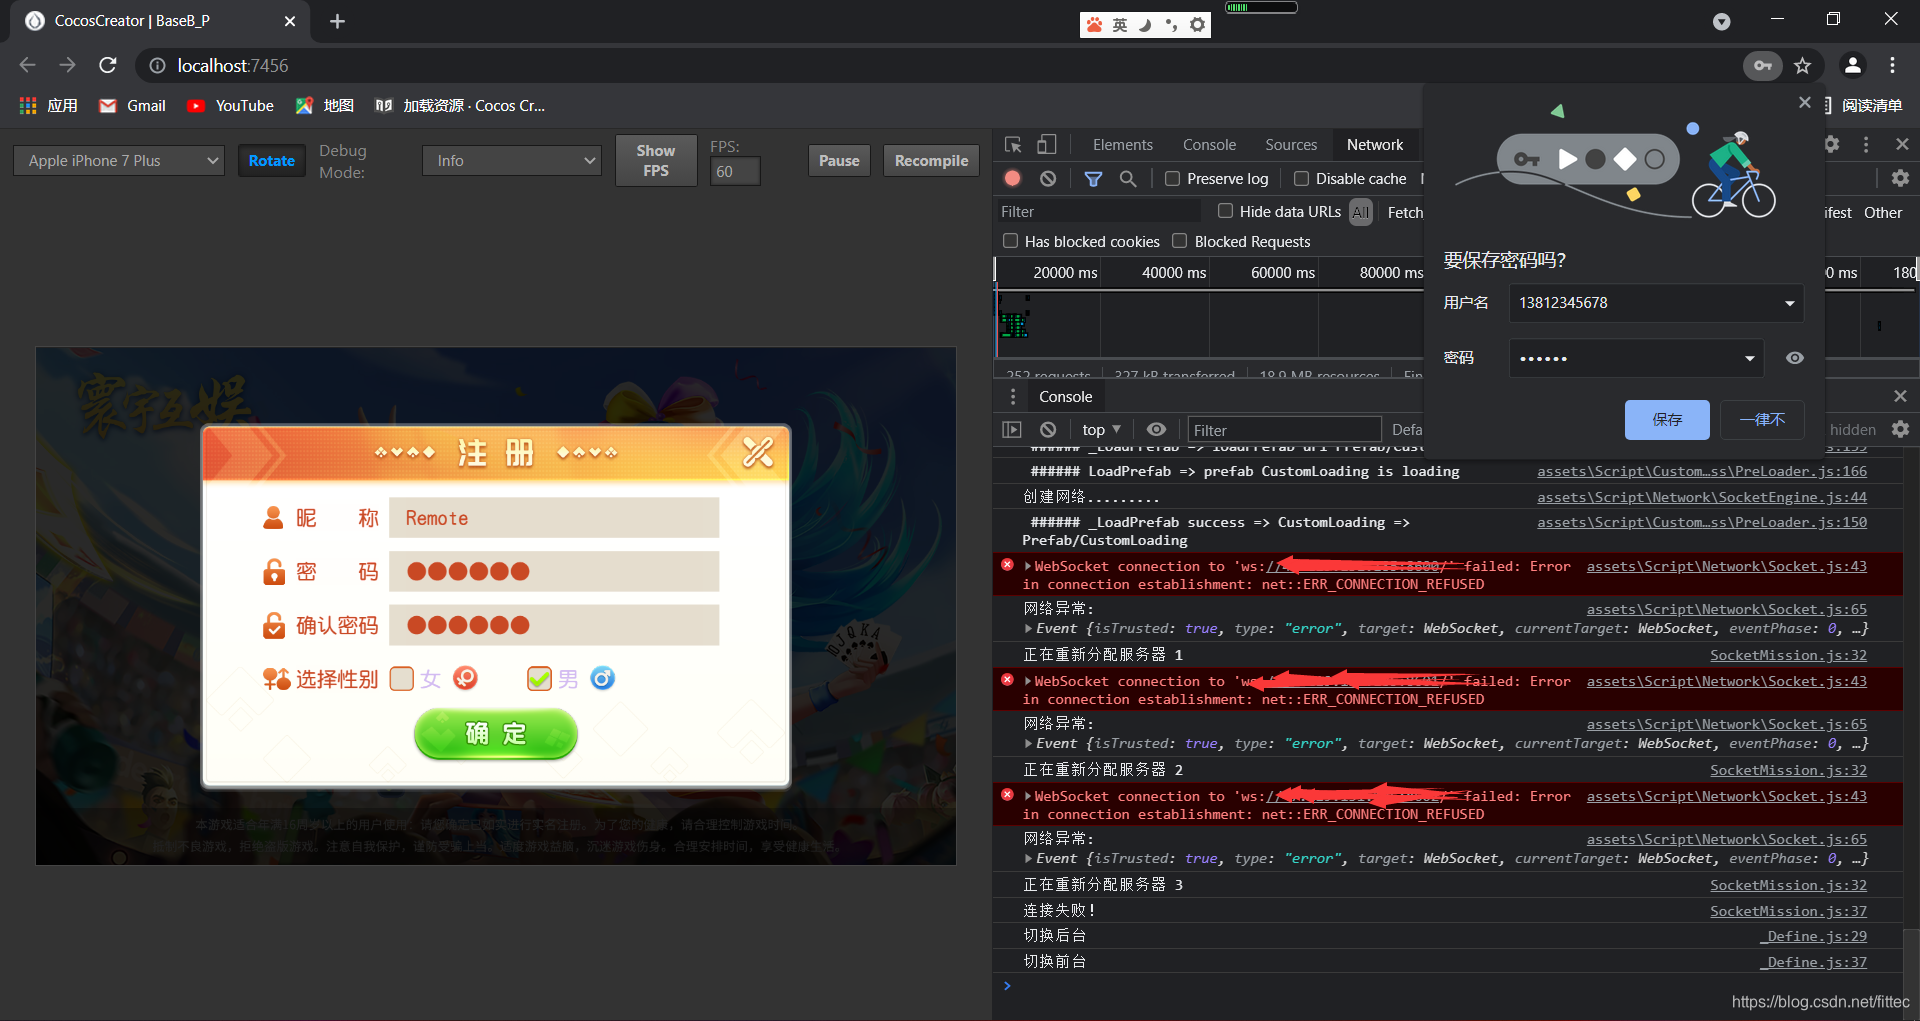Check Hide data URLs

1225,211
